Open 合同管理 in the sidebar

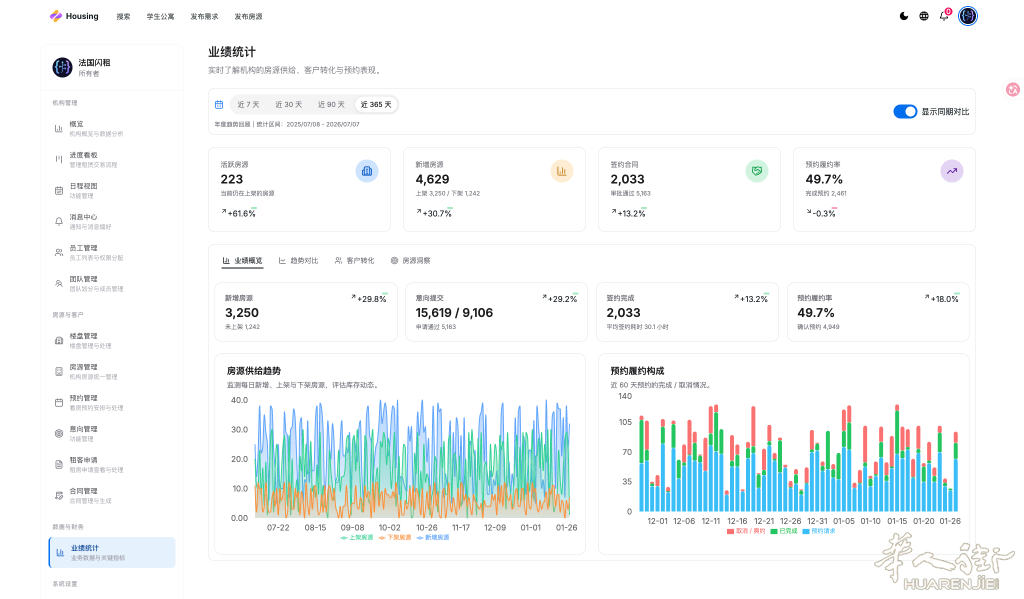click(x=112, y=496)
